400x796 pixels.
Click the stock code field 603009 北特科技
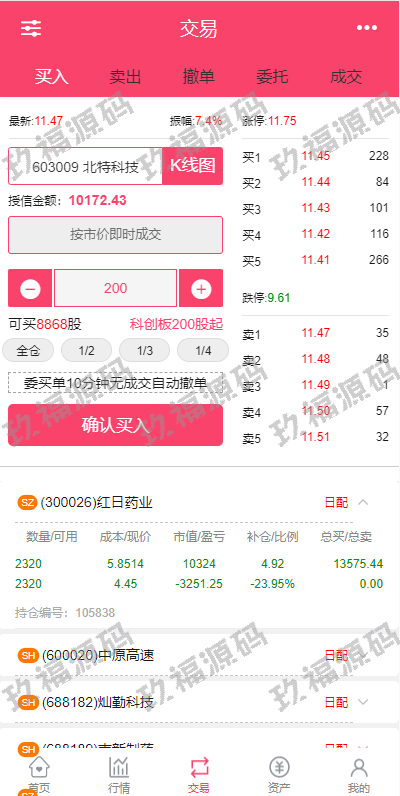click(x=85, y=166)
